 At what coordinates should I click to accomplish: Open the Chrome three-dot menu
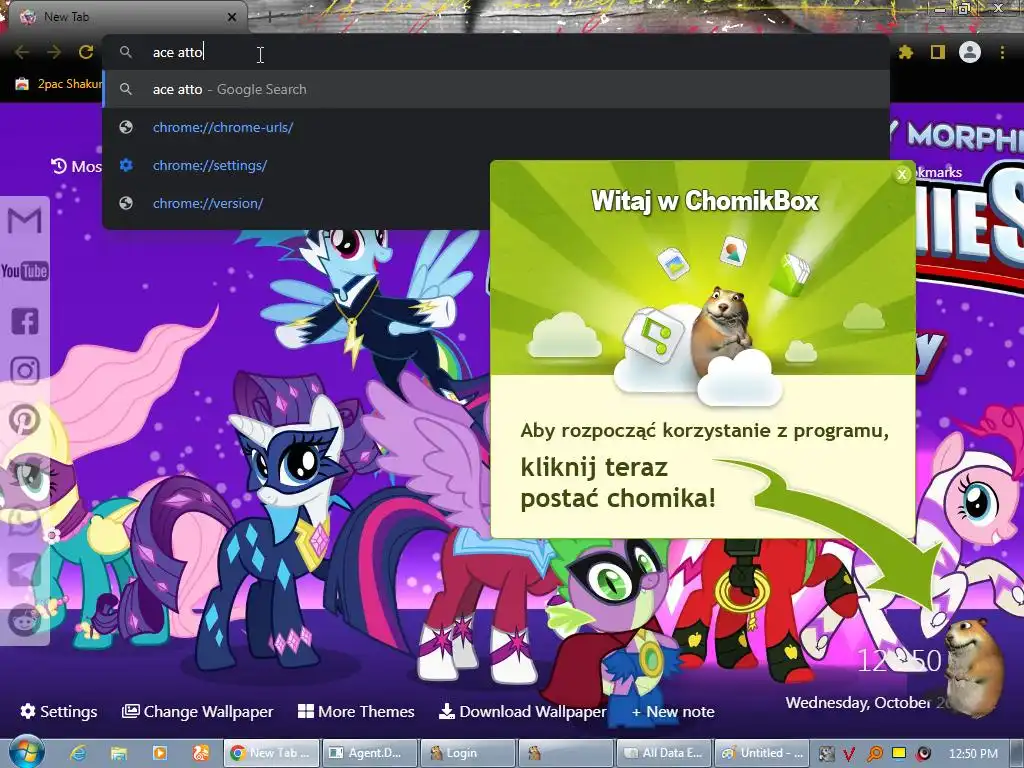(1002, 52)
